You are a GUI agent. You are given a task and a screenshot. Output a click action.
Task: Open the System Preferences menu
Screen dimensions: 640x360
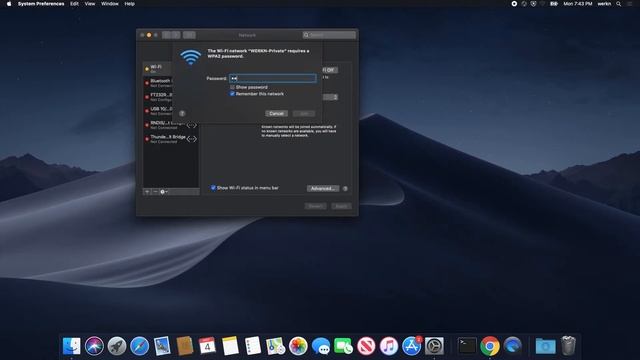41,4
